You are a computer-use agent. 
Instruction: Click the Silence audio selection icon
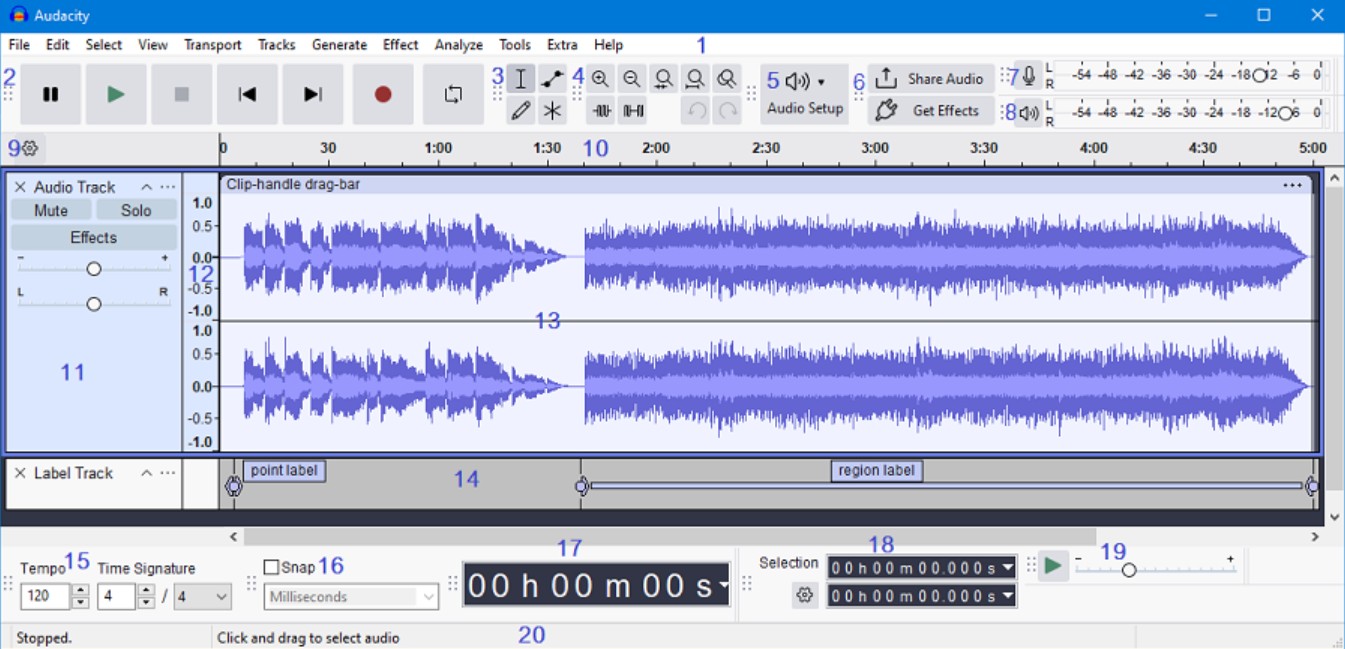pyautogui.click(x=632, y=111)
